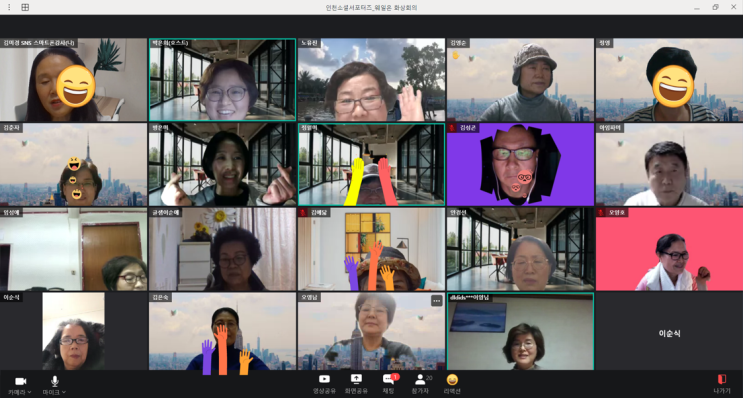Close the video meeting window
743x398 pixels.
click(734, 7)
